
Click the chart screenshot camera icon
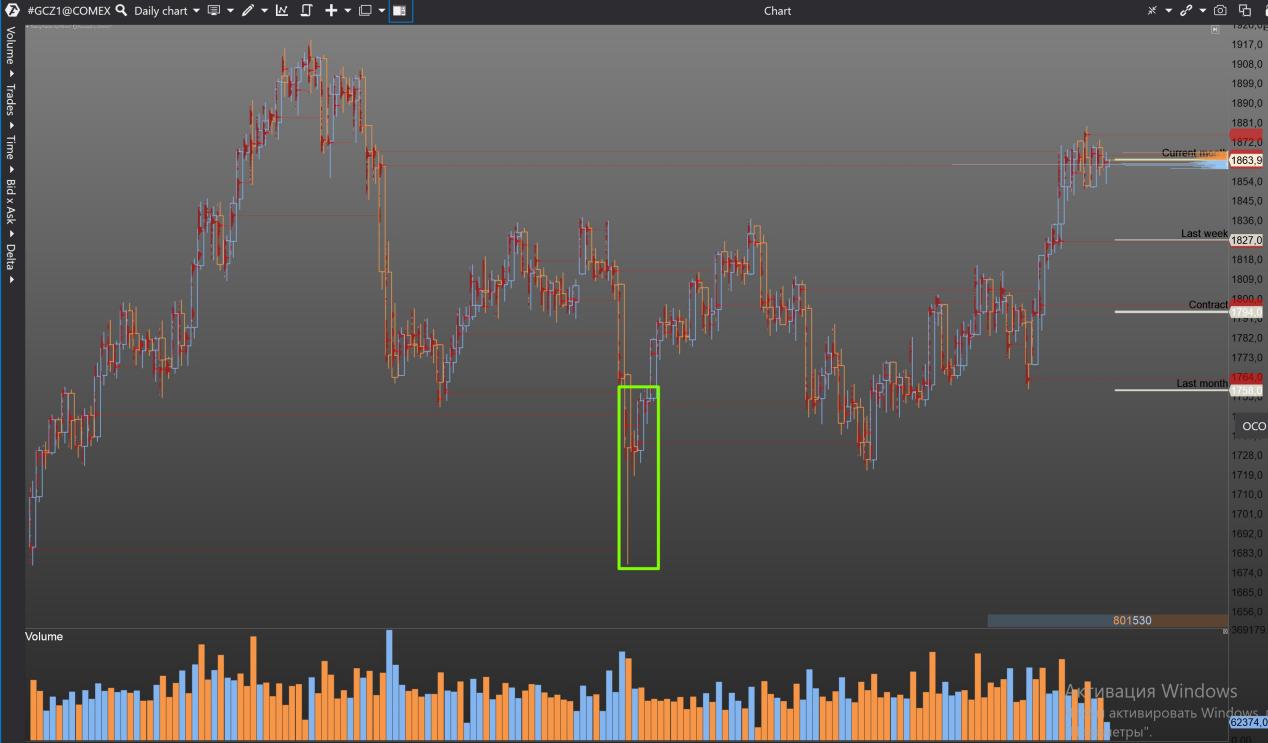[1220, 11]
